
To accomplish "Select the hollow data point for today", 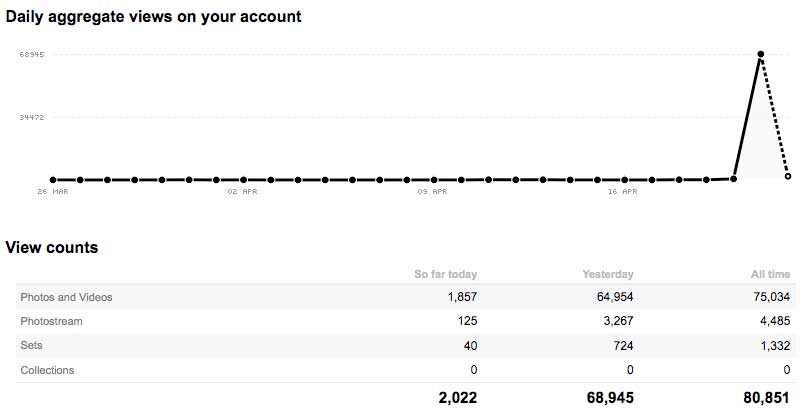I will pyautogui.click(x=788, y=177).
